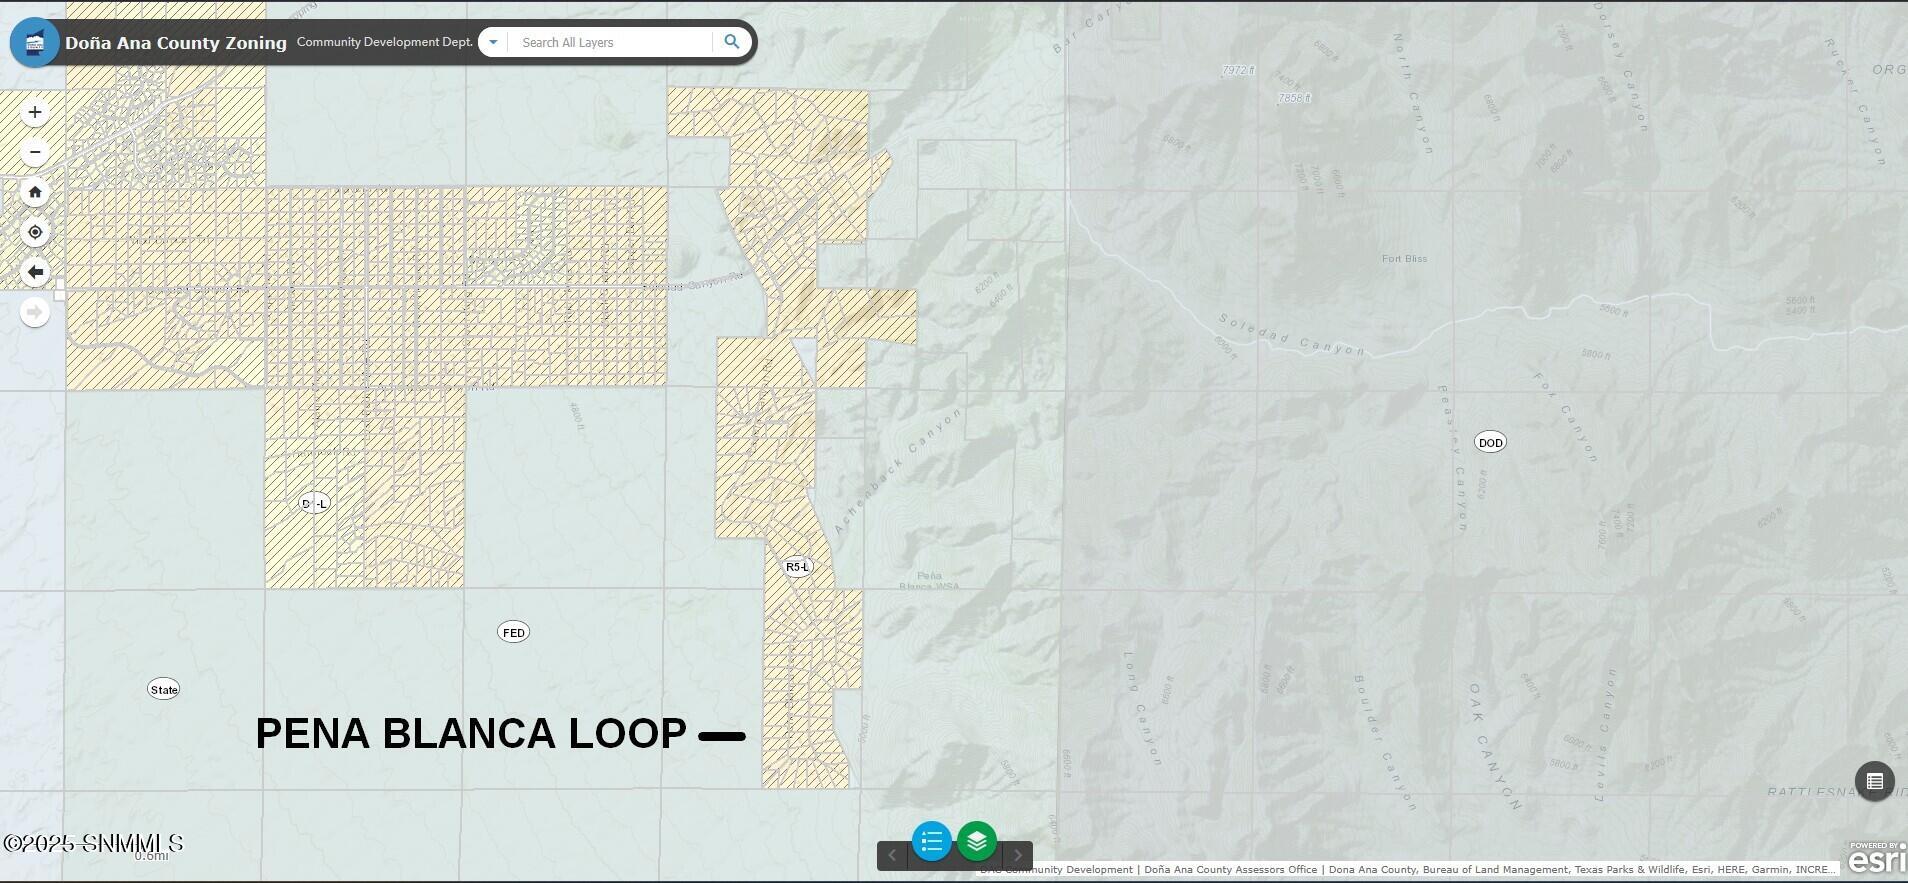Click the Achenback Canyon map label
1908x883 pixels.
point(898,470)
